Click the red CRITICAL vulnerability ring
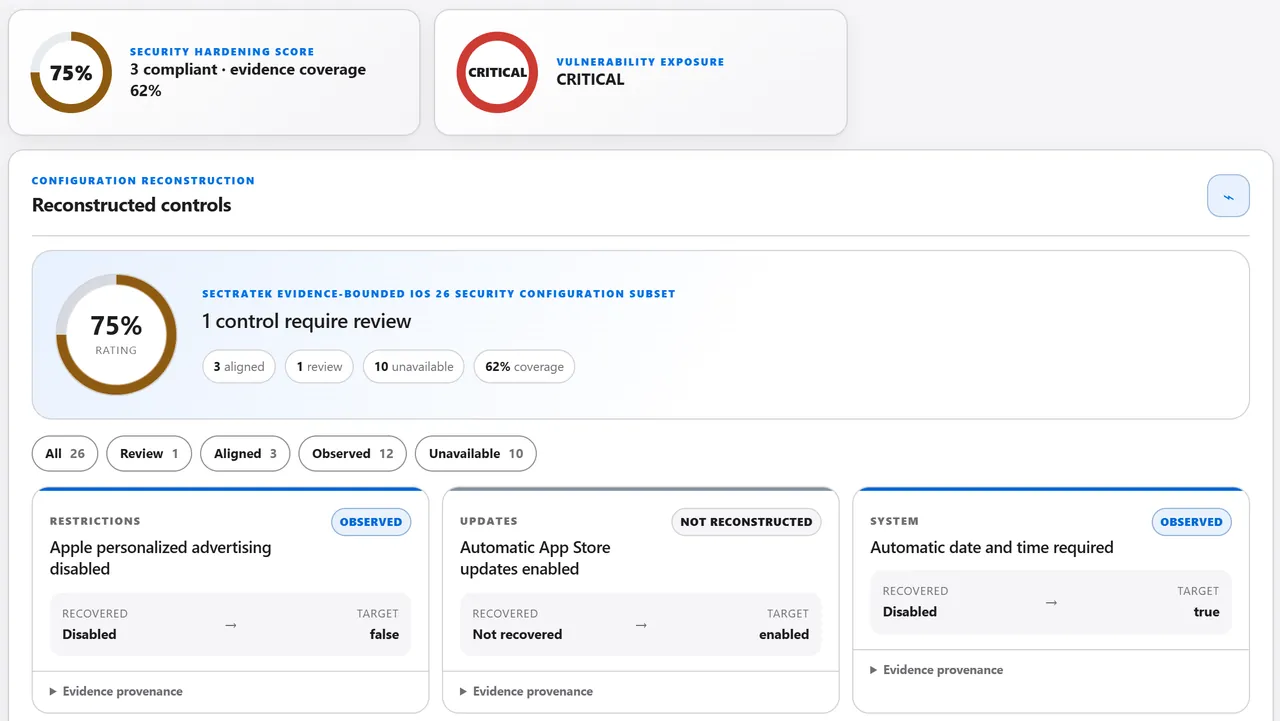The height and width of the screenshot is (721, 1280). 497,72
